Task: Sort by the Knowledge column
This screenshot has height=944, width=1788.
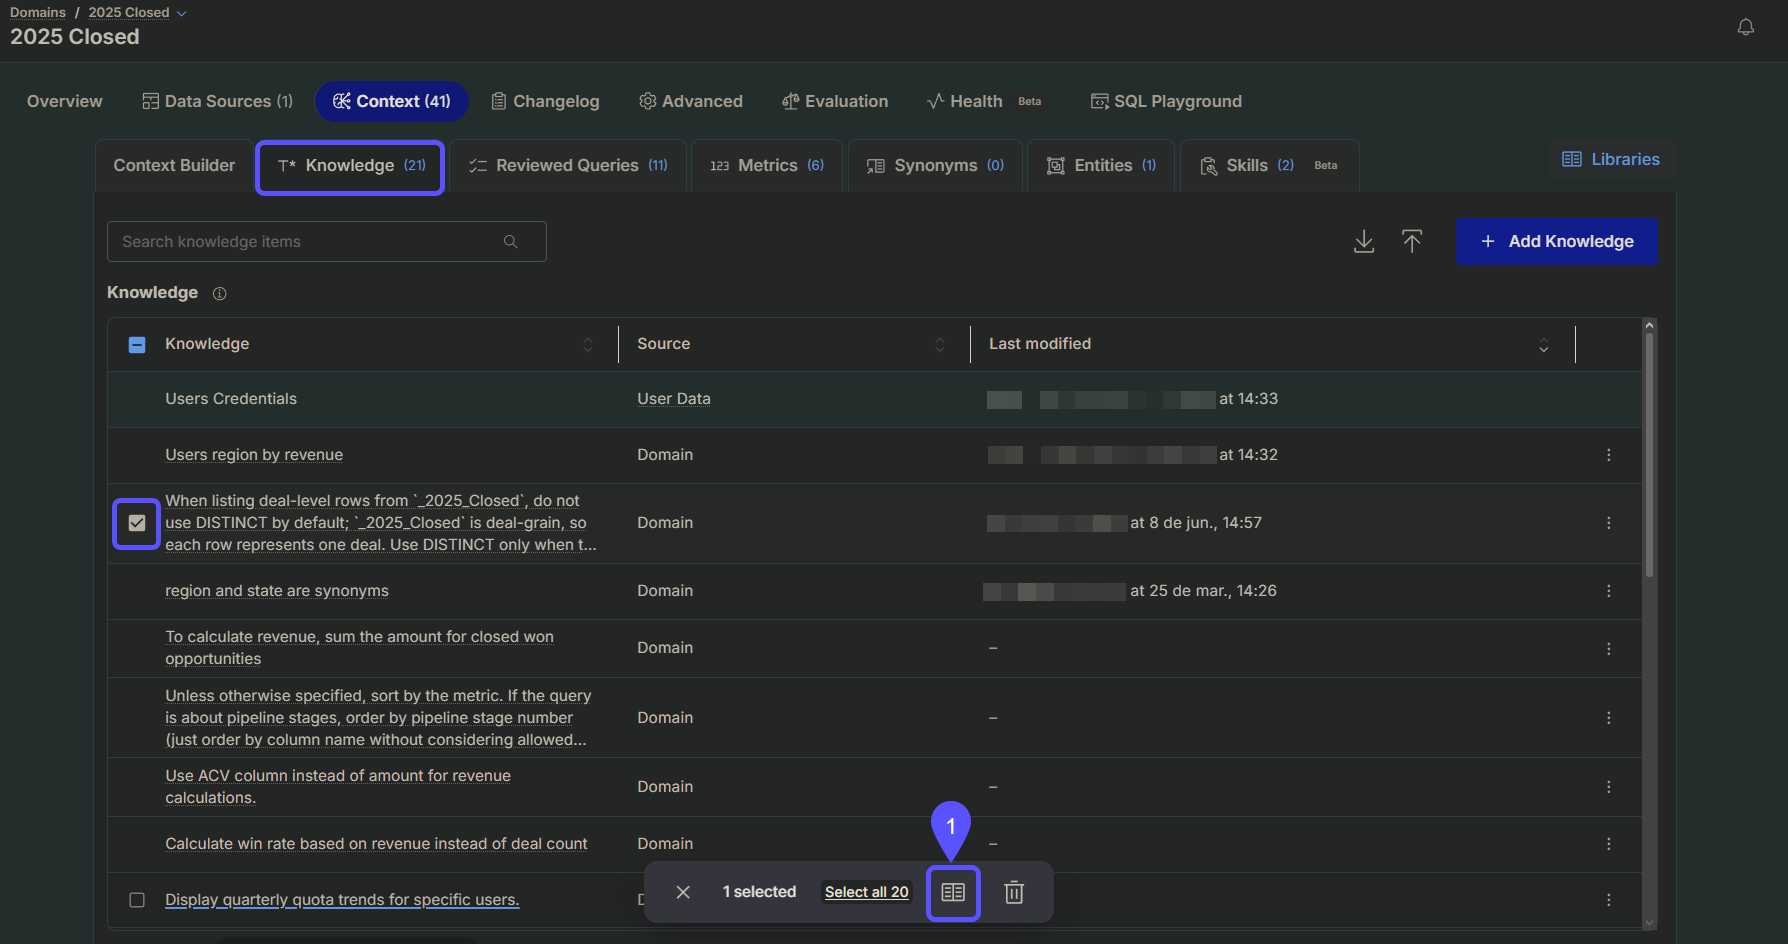Action: click(x=588, y=345)
